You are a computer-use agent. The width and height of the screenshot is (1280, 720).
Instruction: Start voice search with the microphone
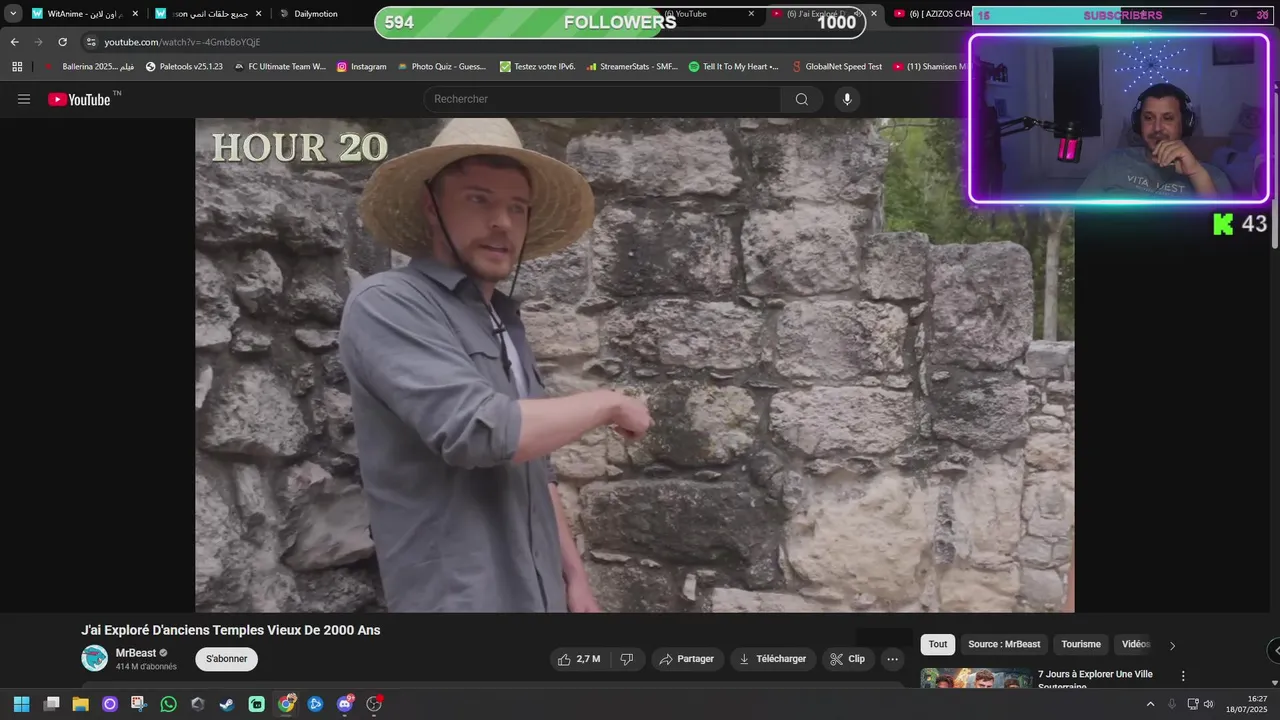pyautogui.click(x=847, y=99)
